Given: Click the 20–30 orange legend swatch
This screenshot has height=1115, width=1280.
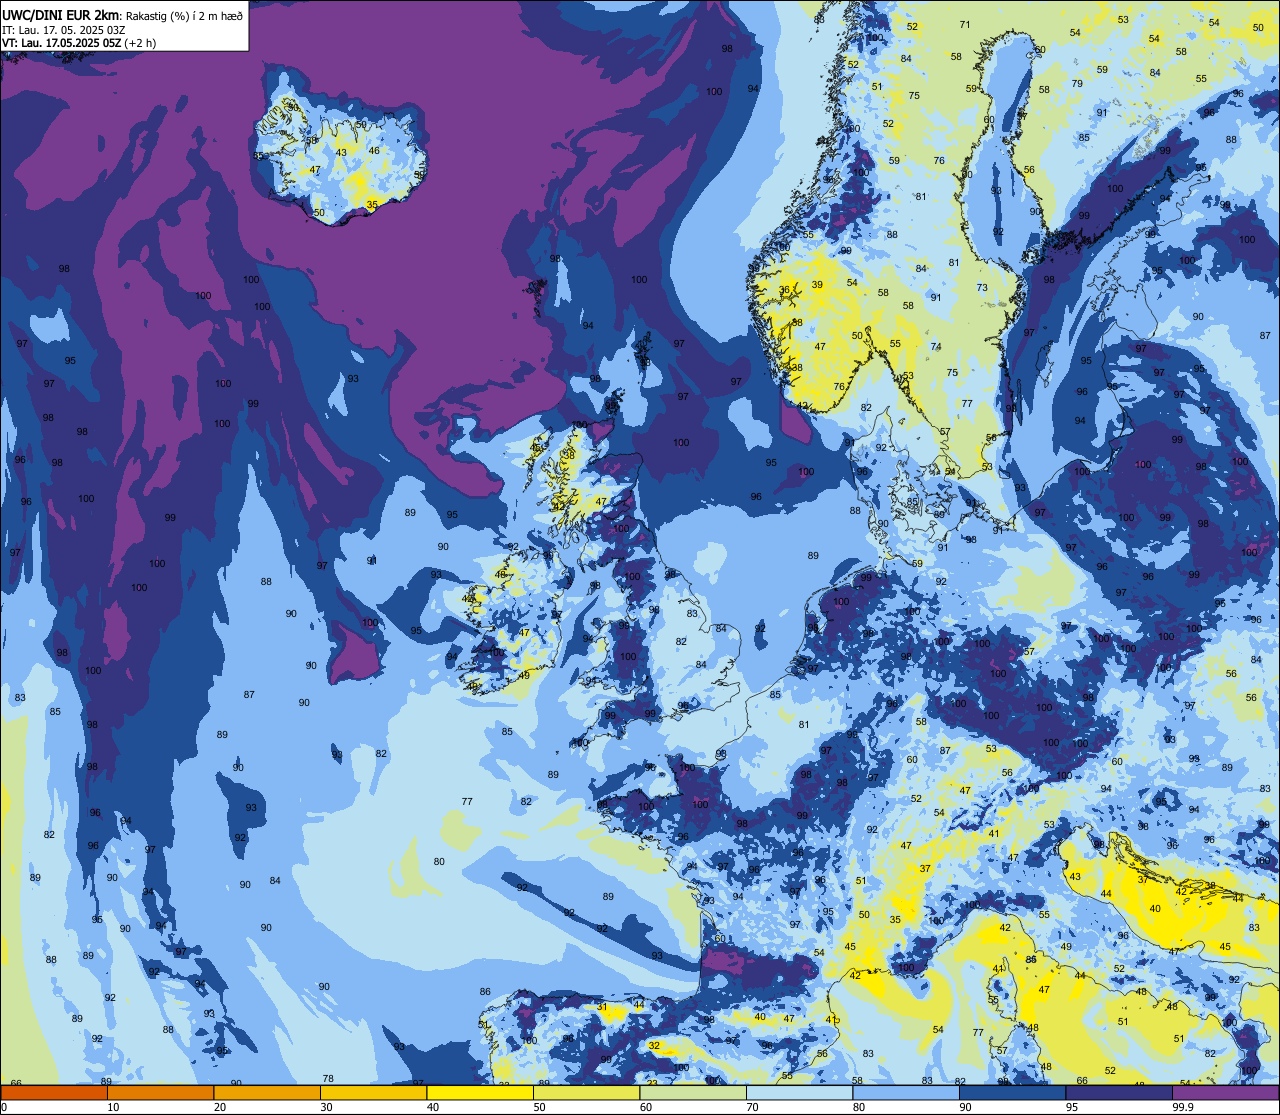Looking at the screenshot, I should (267, 1093).
